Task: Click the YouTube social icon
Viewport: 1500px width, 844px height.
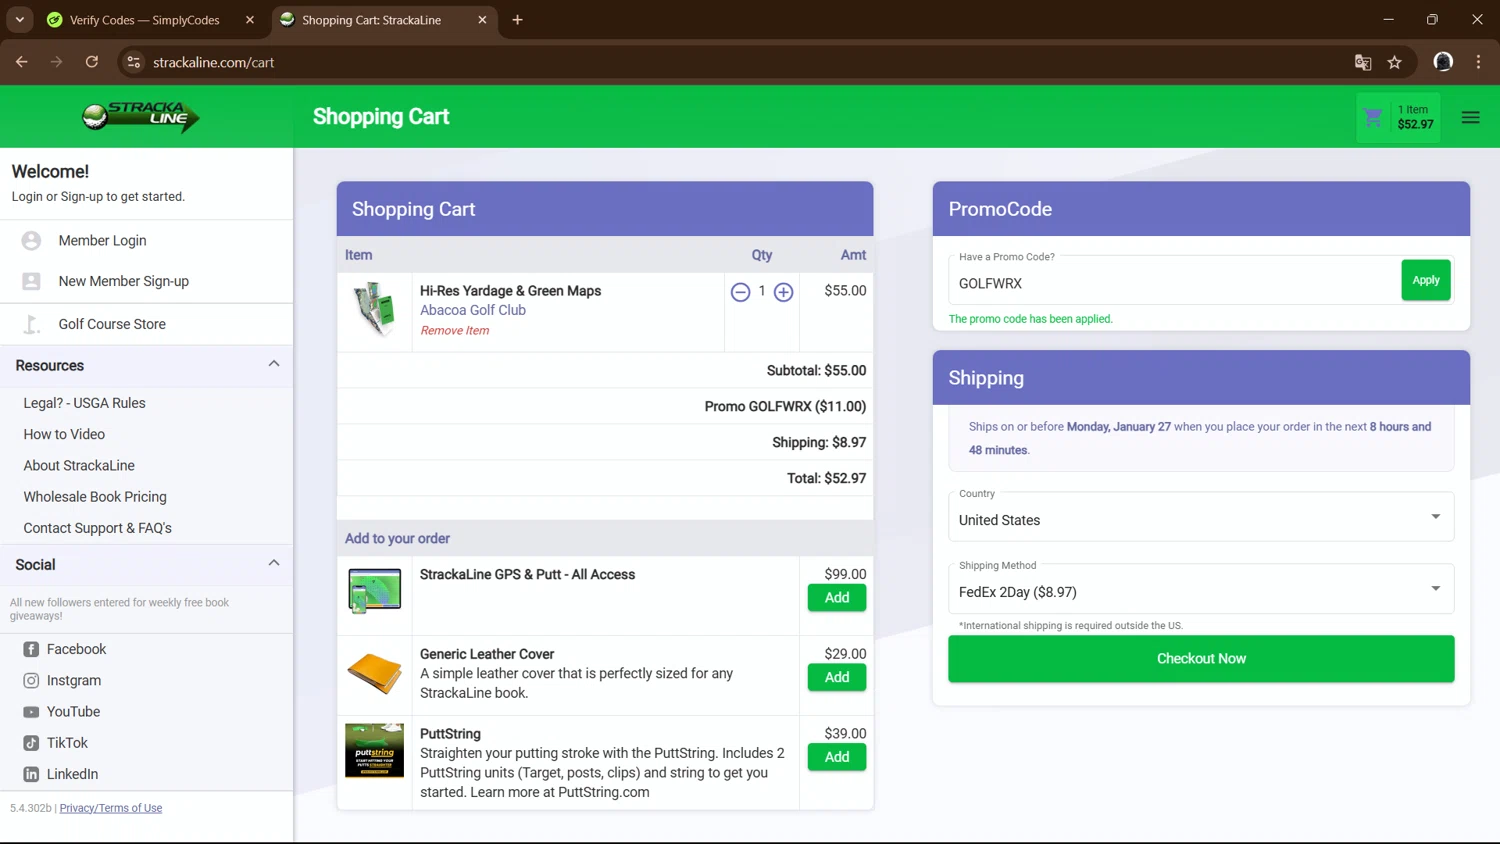Action: 31,712
